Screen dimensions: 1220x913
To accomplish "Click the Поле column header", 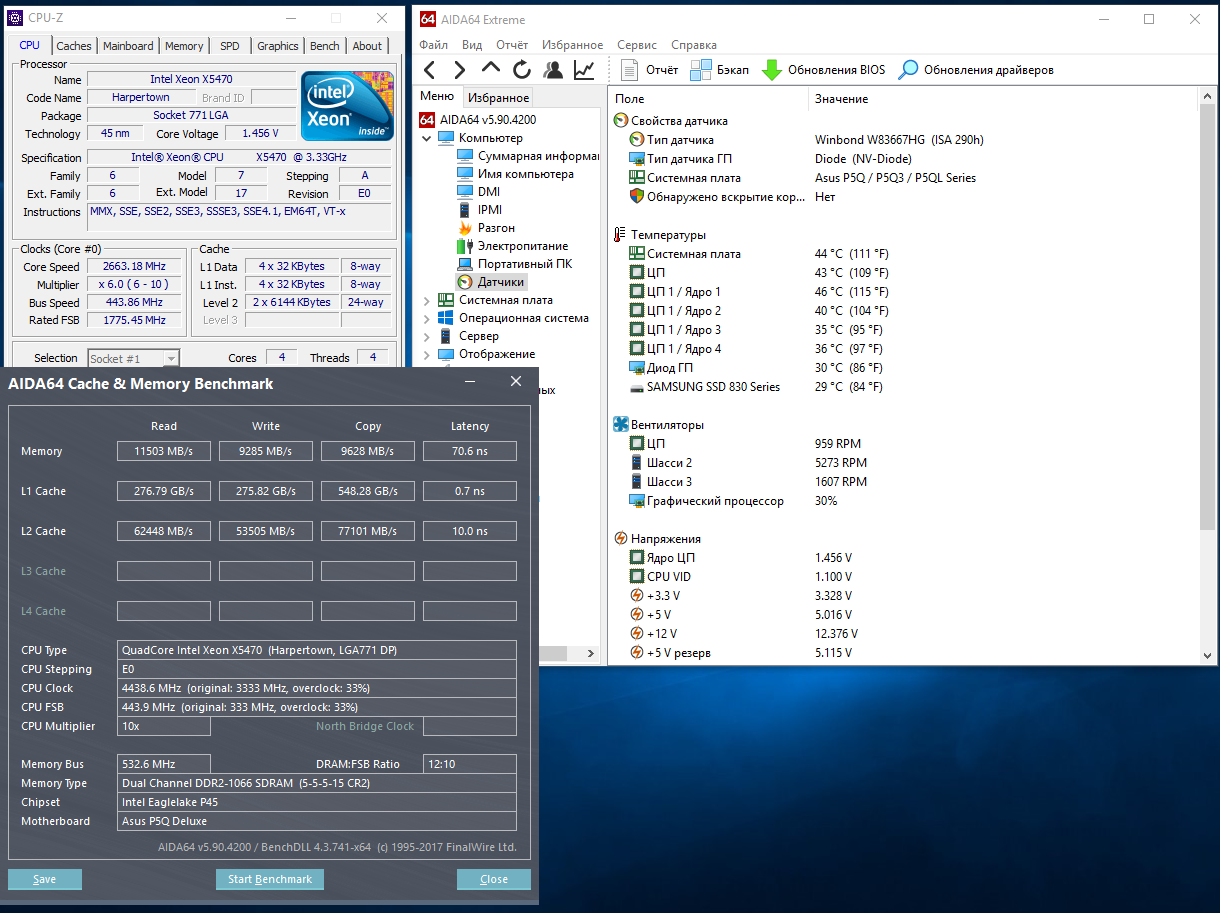I will point(709,99).
